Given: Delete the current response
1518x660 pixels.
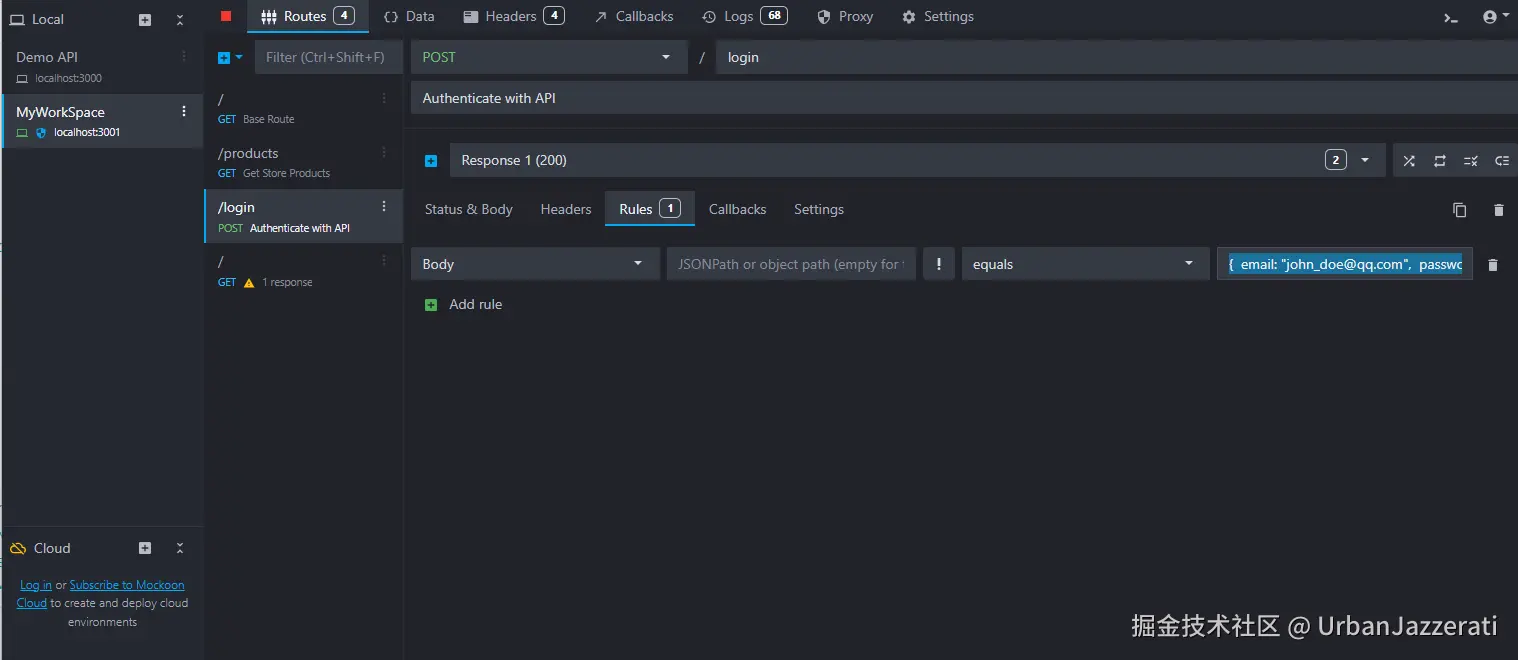Looking at the screenshot, I should (1498, 210).
